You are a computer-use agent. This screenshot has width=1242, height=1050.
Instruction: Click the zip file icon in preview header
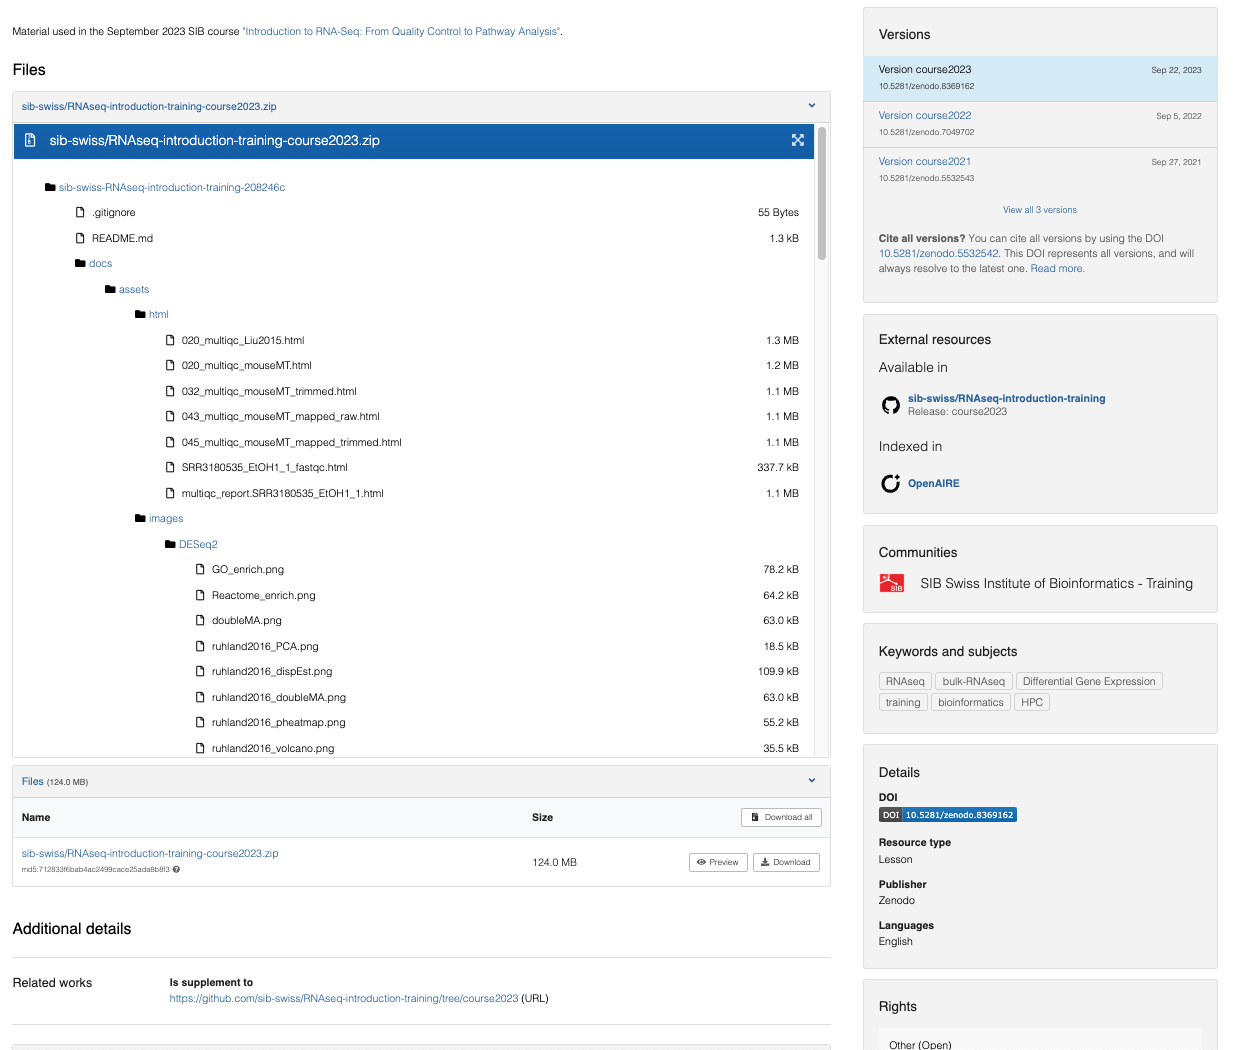click(x=30, y=141)
